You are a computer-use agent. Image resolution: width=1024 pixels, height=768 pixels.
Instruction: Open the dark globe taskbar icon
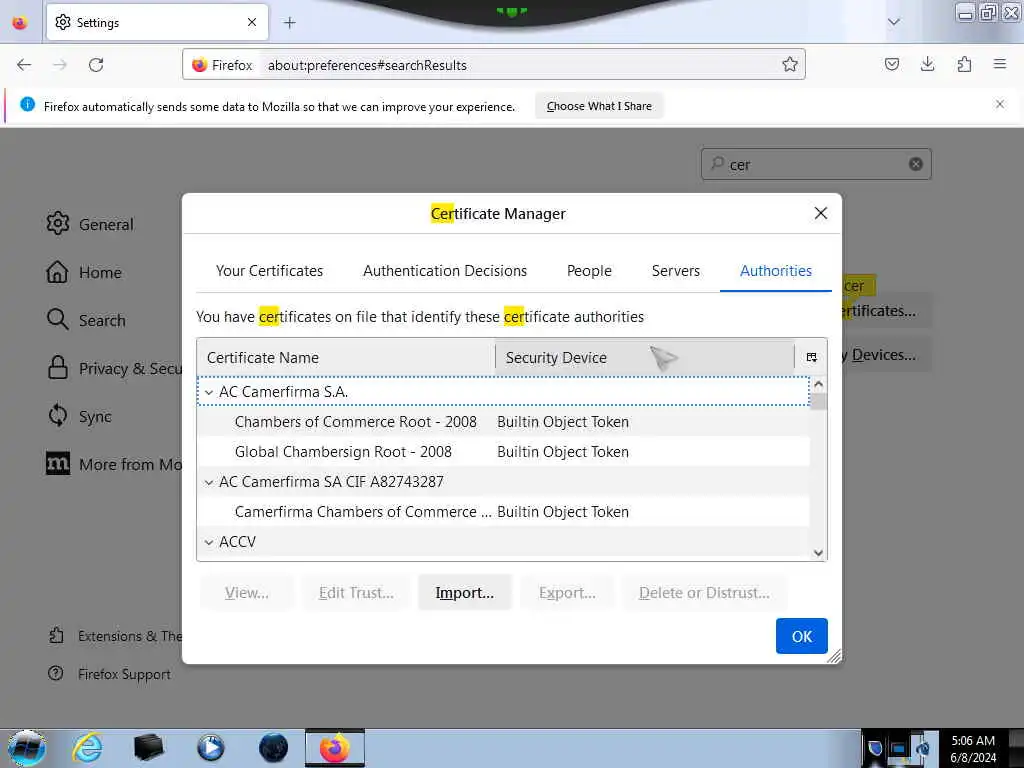coord(273,748)
